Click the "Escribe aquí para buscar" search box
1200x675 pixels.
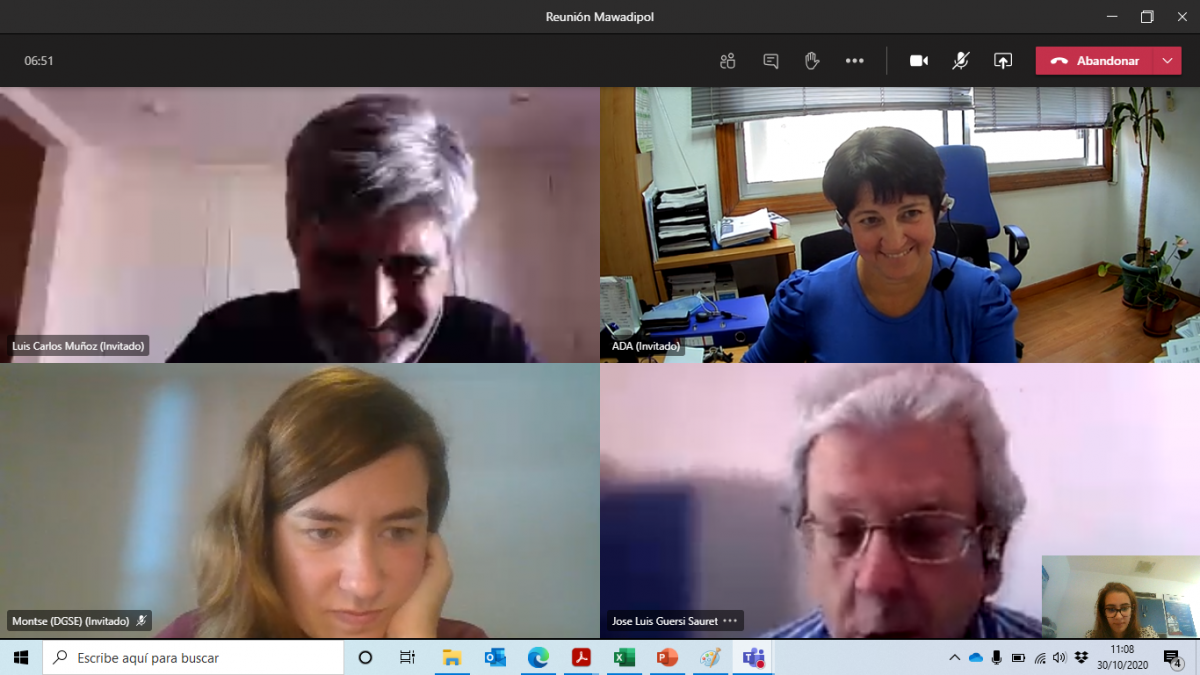[x=193, y=657]
